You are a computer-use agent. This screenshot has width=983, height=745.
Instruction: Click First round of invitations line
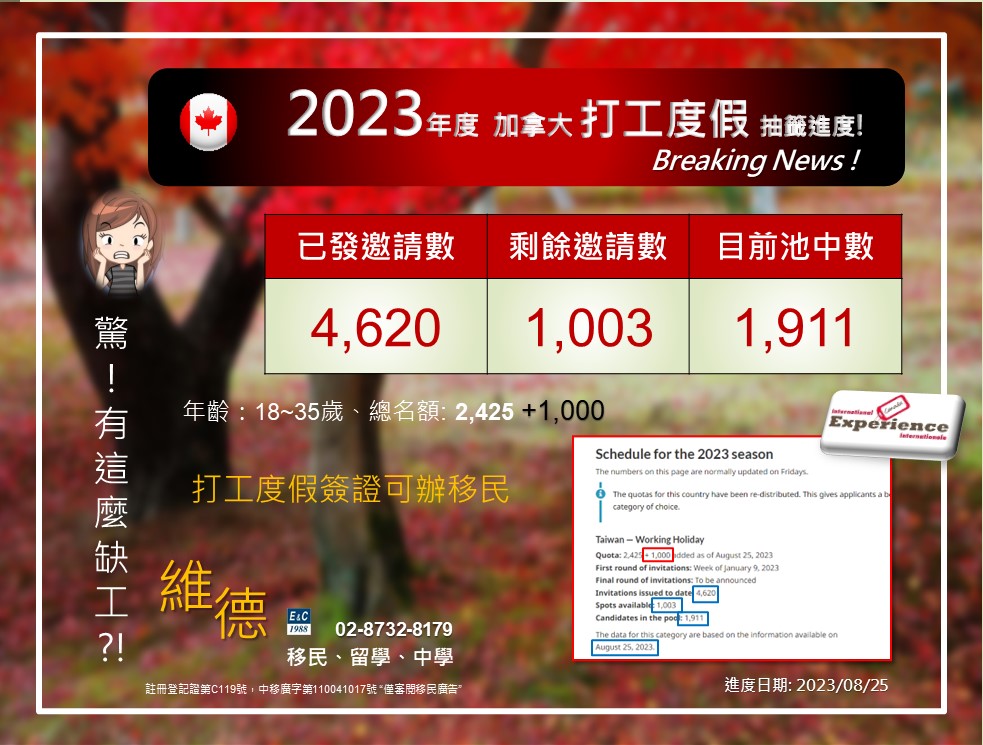pyautogui.click(x=687, y=568)
